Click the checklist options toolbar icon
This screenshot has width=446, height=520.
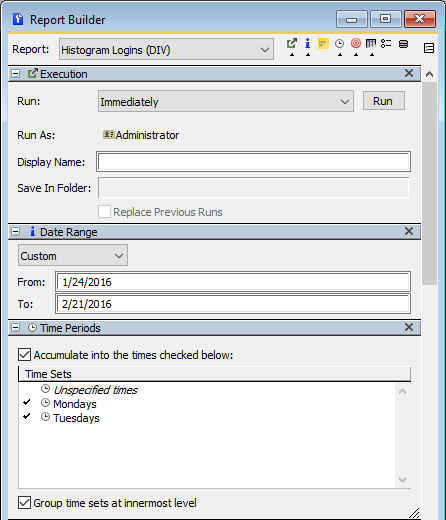(386, 44)
